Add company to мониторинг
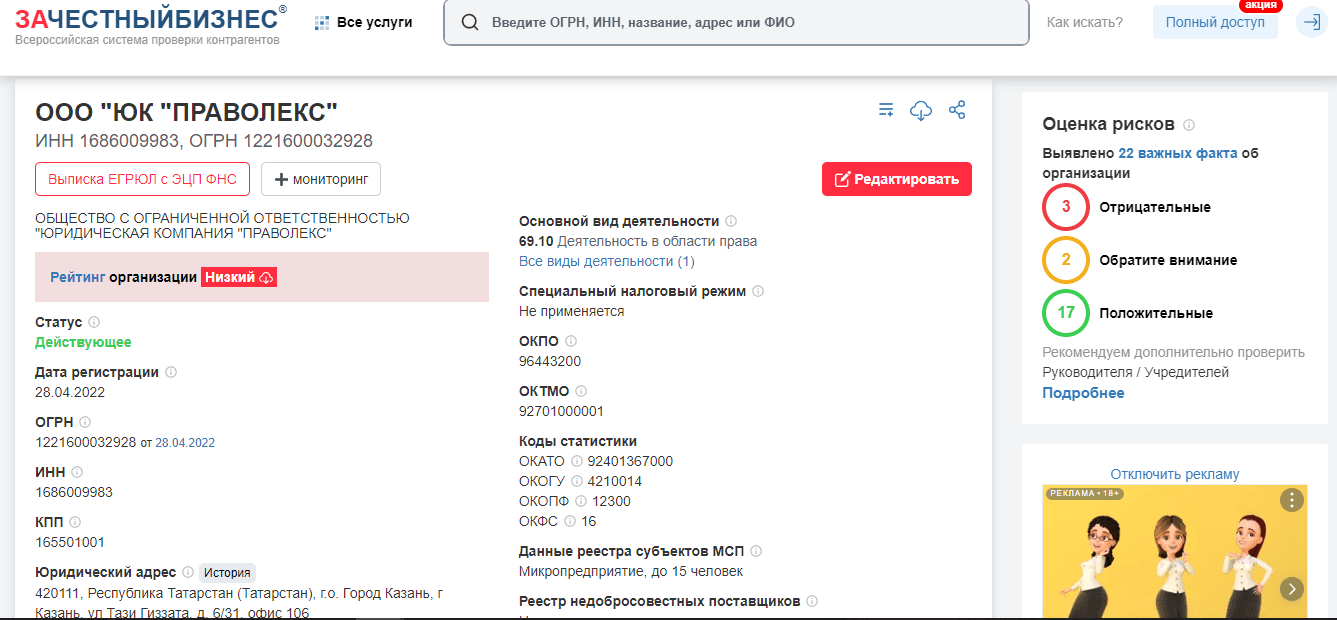Screen dimensions: 1337x620 (321, 179)
